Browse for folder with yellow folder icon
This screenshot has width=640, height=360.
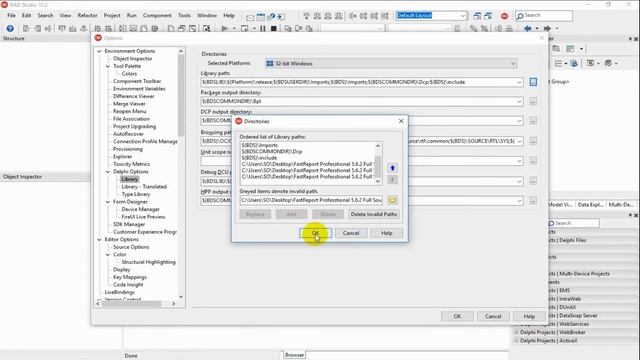[x=392, y=200]
